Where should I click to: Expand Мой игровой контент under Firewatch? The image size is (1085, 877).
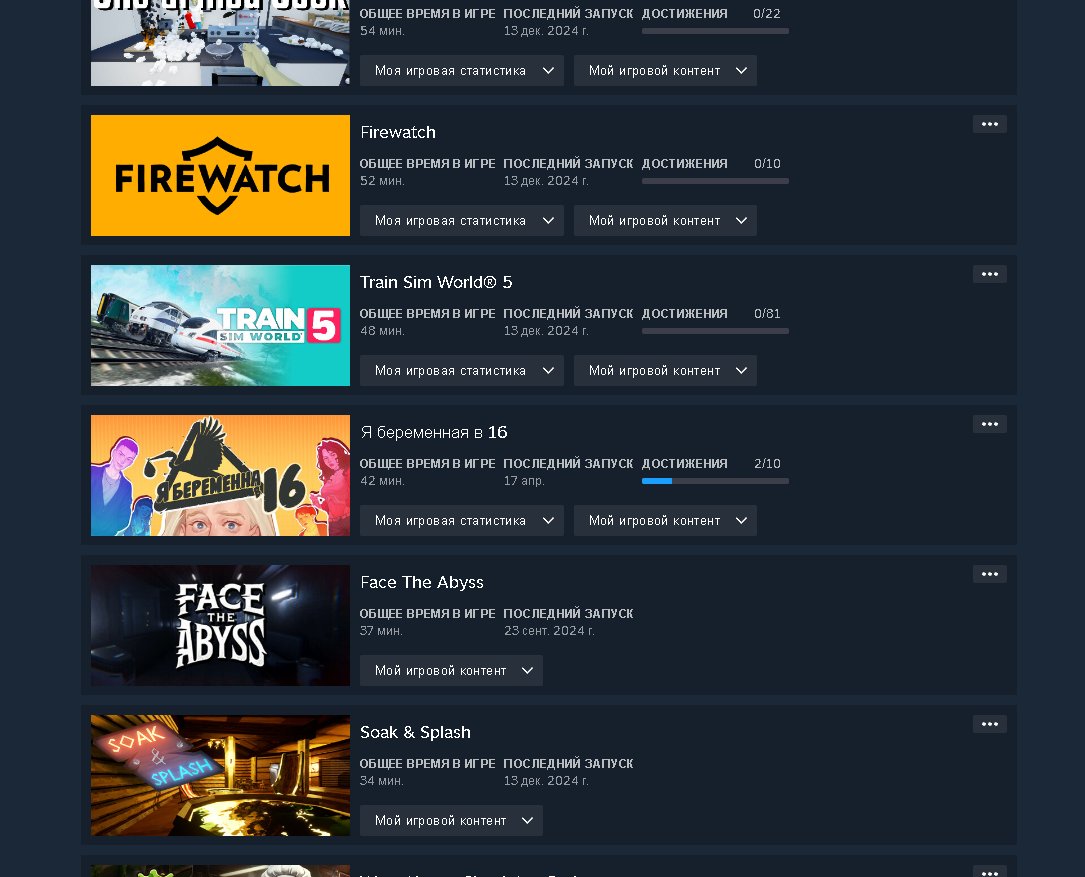(665, 221)
